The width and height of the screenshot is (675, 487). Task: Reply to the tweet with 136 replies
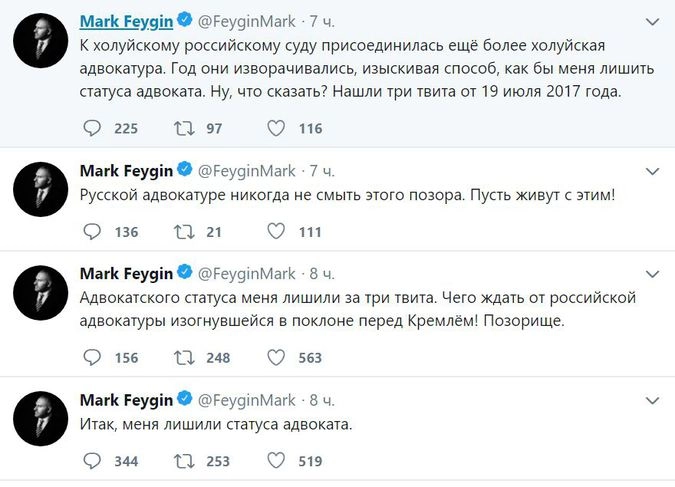tap(92, 232)
